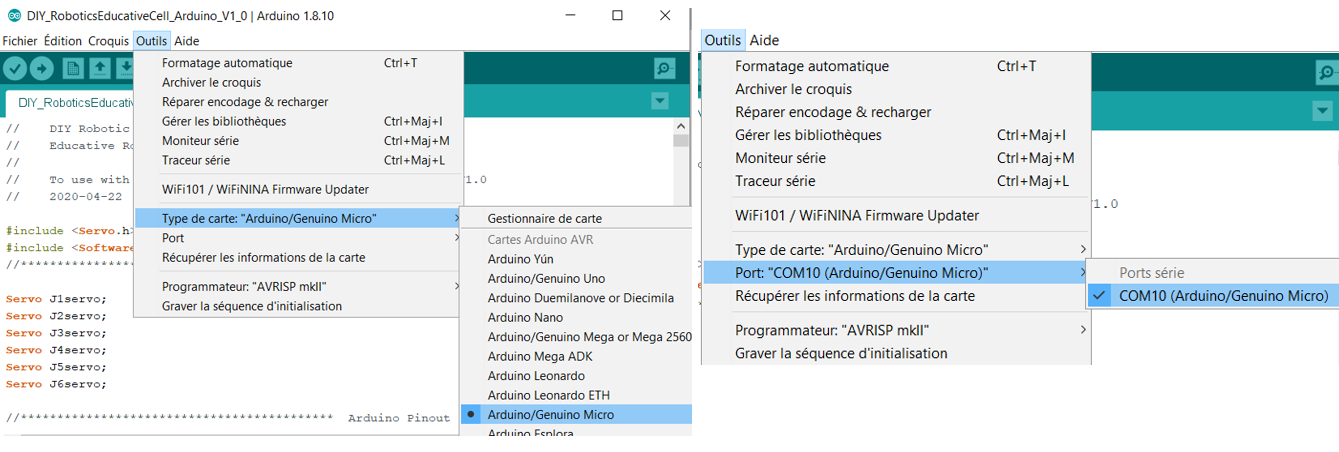Viewport: 1339px width, 452px height.
Task: Maximize the Arduino window
Action: [618, 15]
